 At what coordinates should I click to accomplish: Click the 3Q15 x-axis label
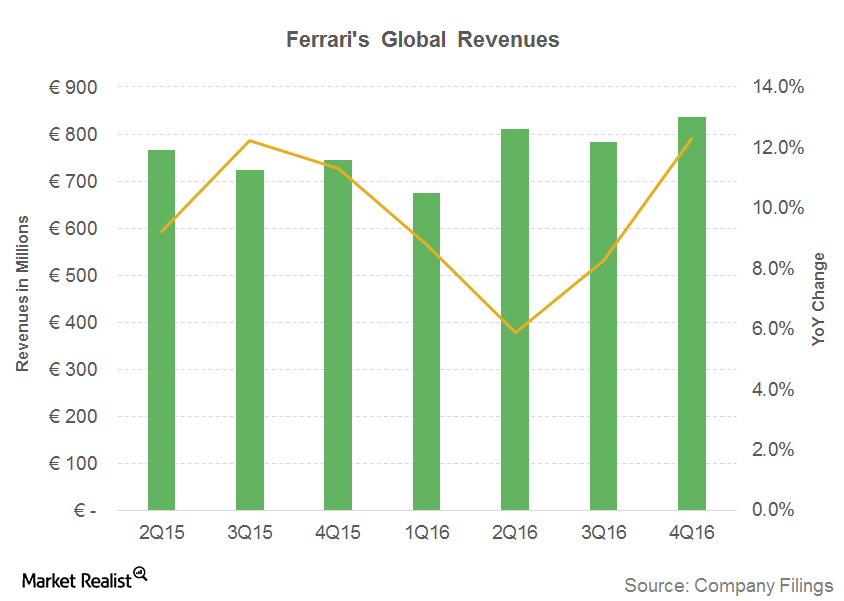[250, 533]
